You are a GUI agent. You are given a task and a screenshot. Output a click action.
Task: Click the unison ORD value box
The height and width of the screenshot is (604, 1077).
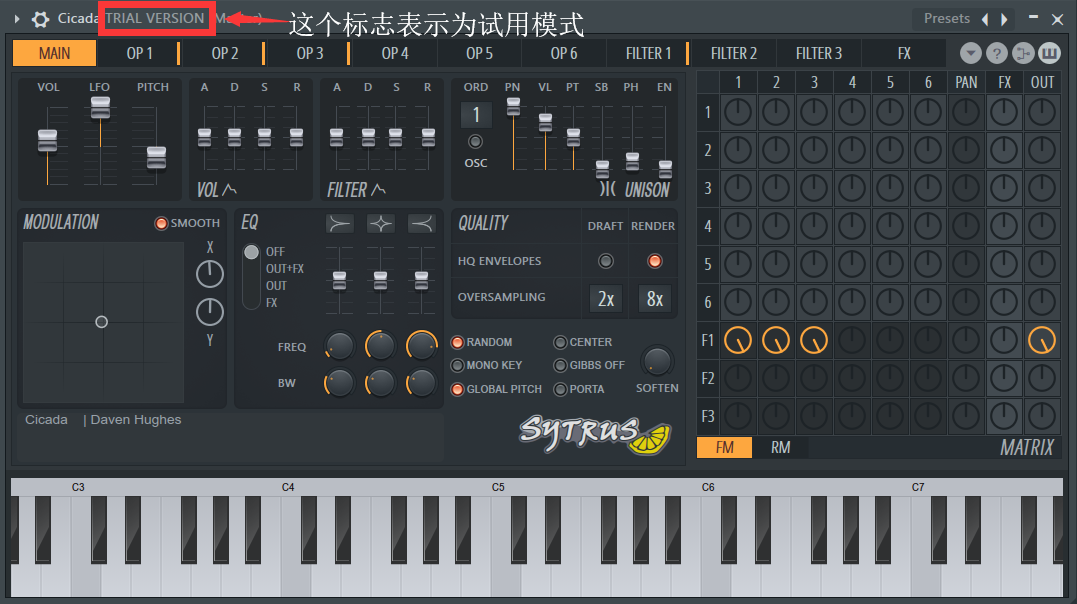coord(475,115)
